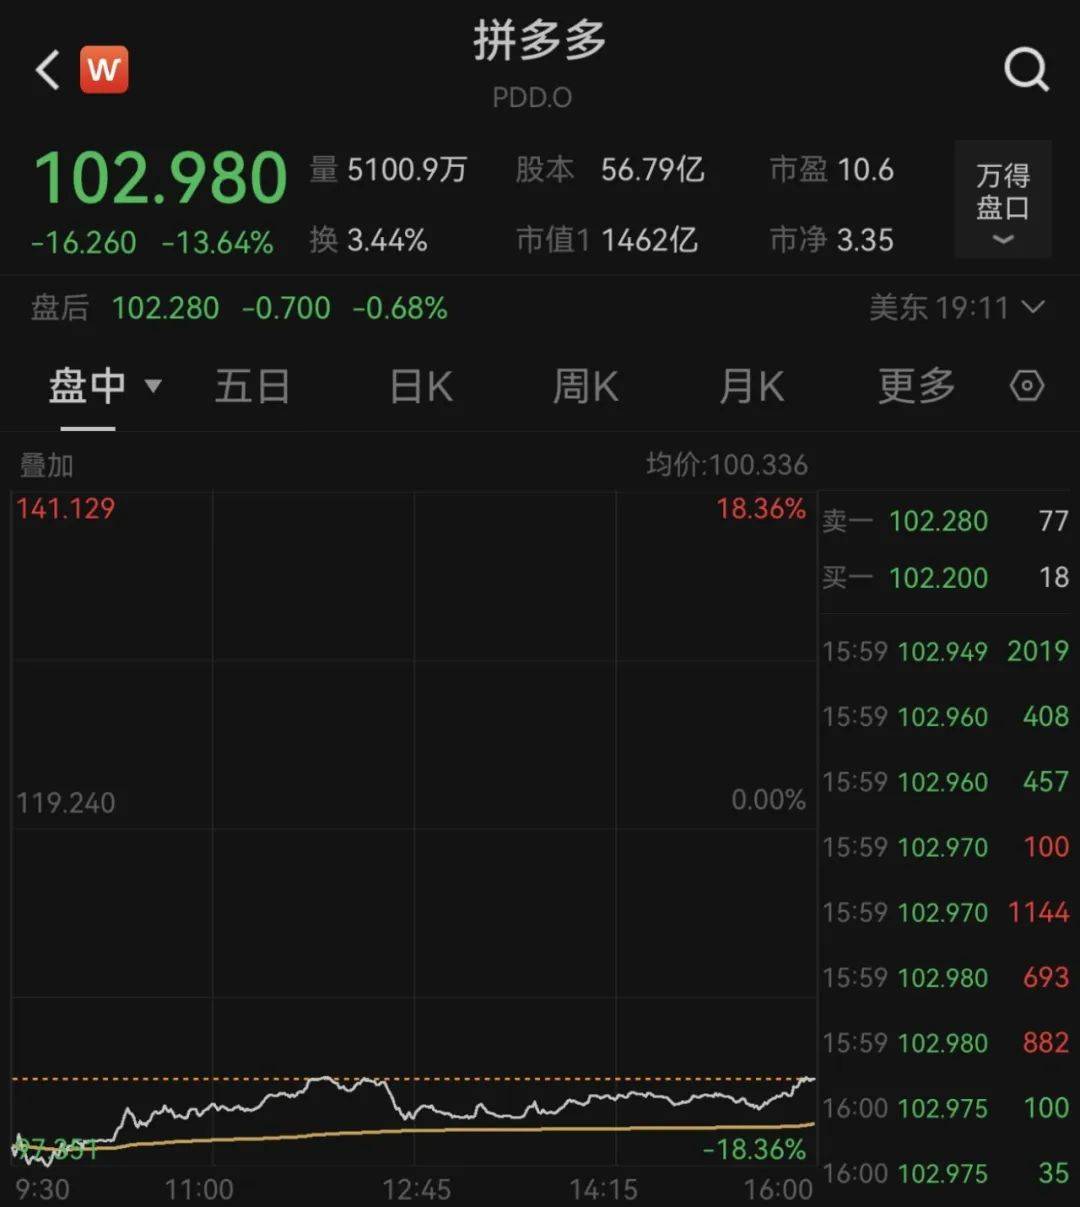Tap the 叠加 overlay button
1080x1207 pixels.
pos(46,465)
